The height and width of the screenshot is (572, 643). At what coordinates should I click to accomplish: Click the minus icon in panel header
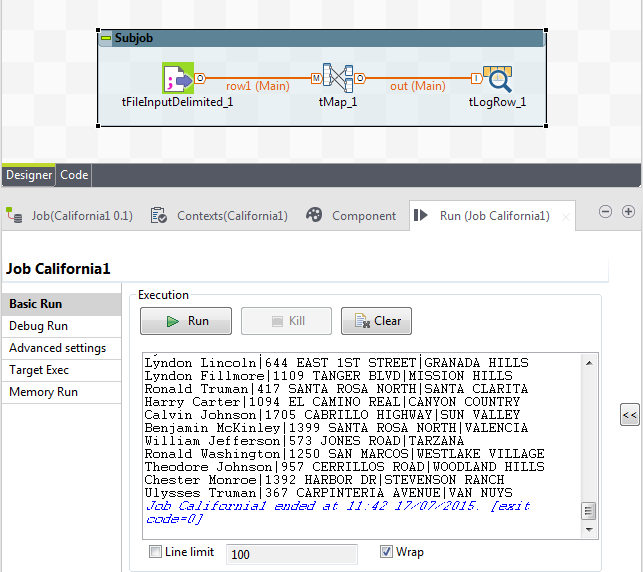pos(605,212)
